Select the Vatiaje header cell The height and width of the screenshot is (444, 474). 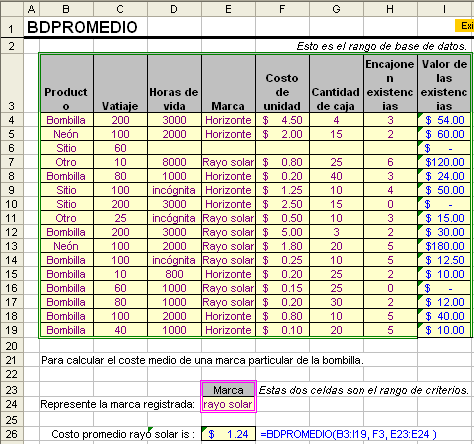tap(120, 83)
